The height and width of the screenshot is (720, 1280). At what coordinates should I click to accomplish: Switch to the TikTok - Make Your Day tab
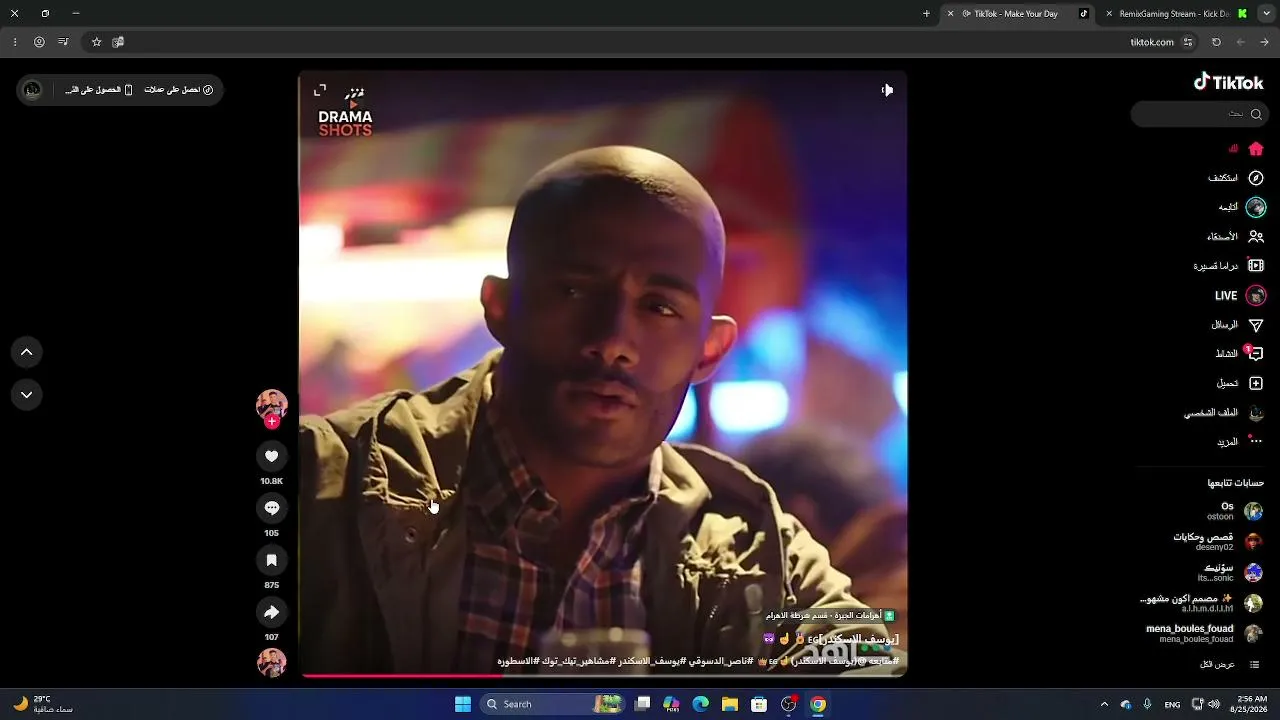(x=1017, y=14)
